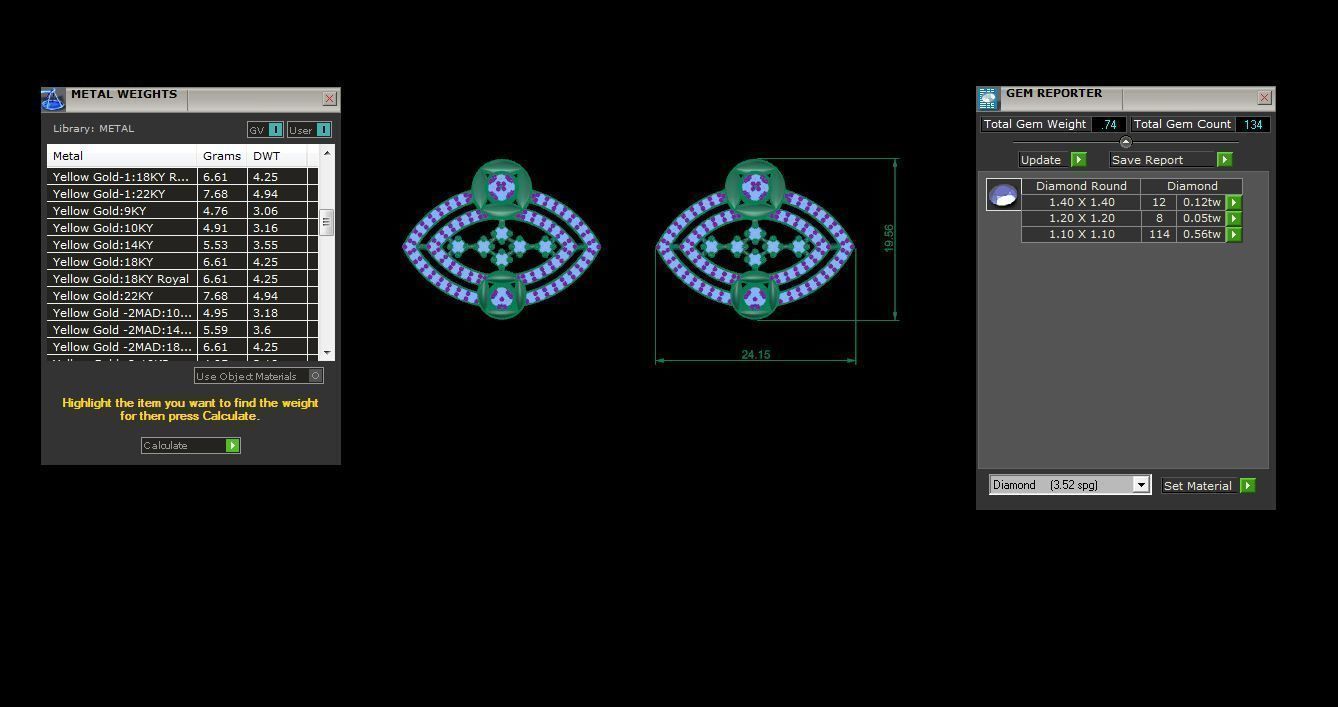The image size is (1338, 707).
Task: Click the Metal column header
Action: point(122,156)
